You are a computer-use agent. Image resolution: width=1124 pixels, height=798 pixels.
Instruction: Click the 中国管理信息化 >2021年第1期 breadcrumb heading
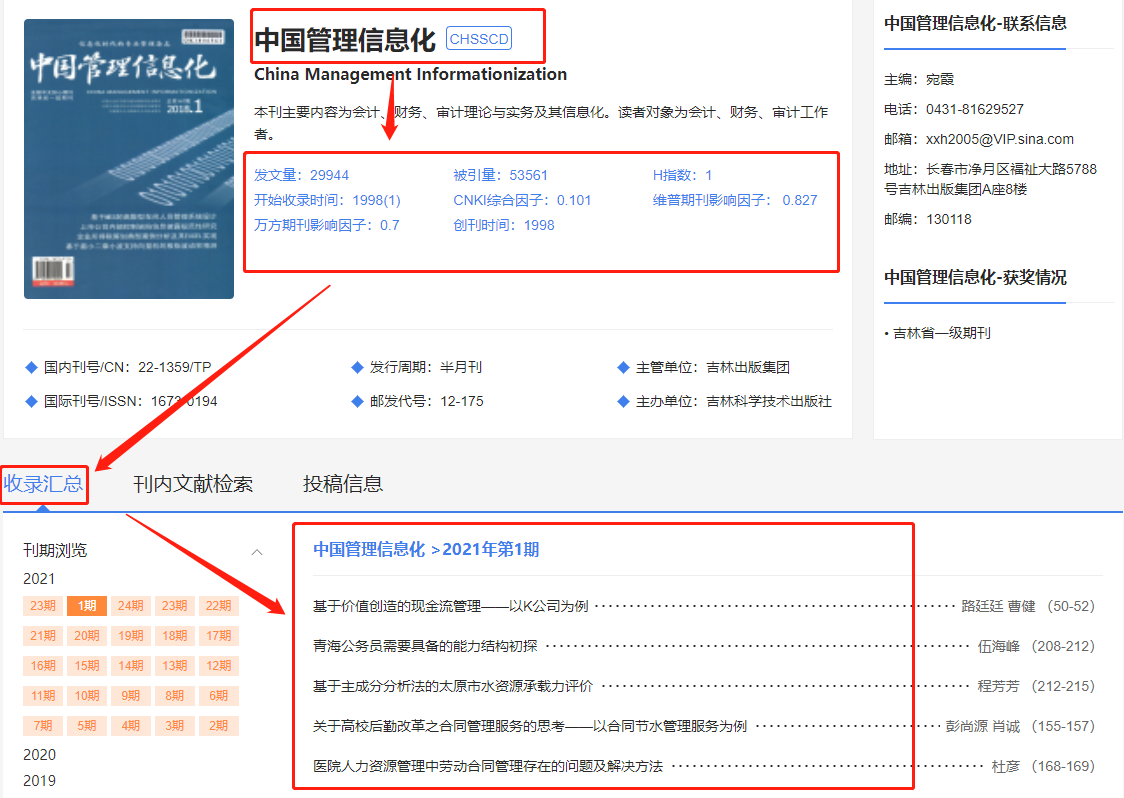[426, 550]
